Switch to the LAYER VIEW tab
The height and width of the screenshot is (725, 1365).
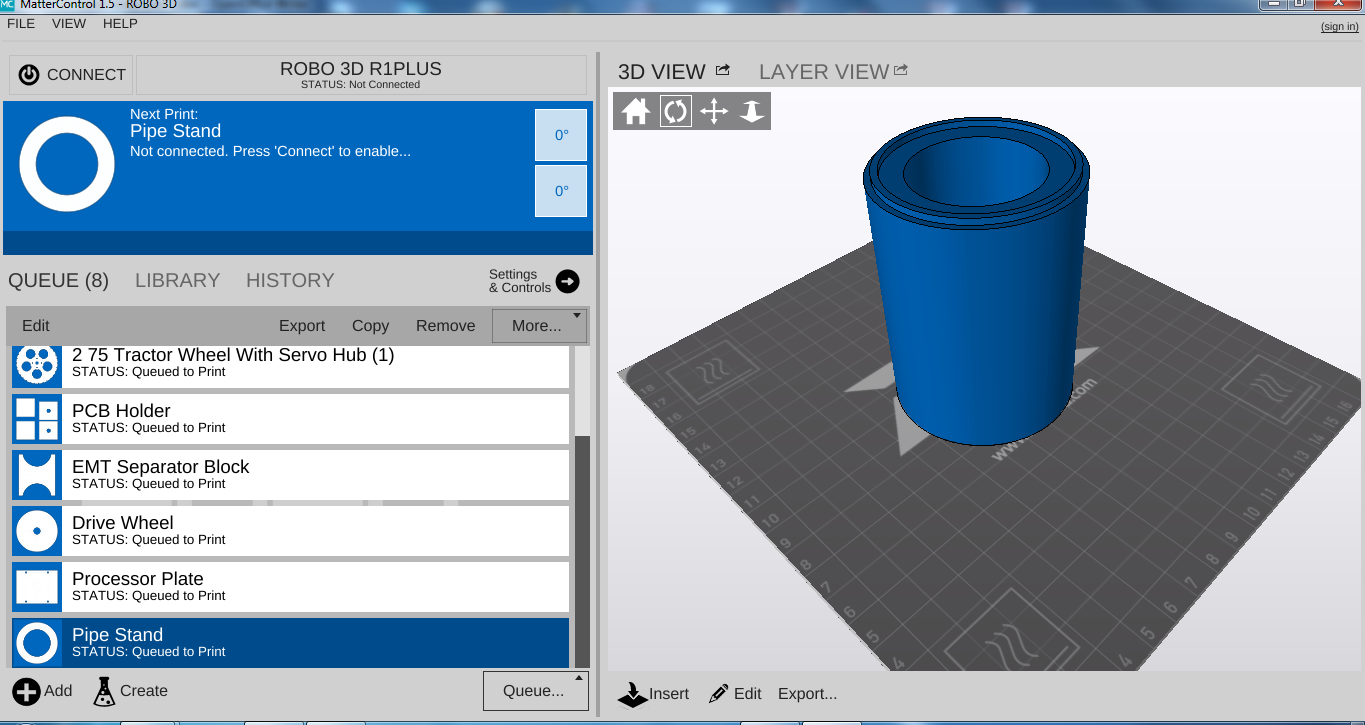pyautogui.click(x=824, y=72)
